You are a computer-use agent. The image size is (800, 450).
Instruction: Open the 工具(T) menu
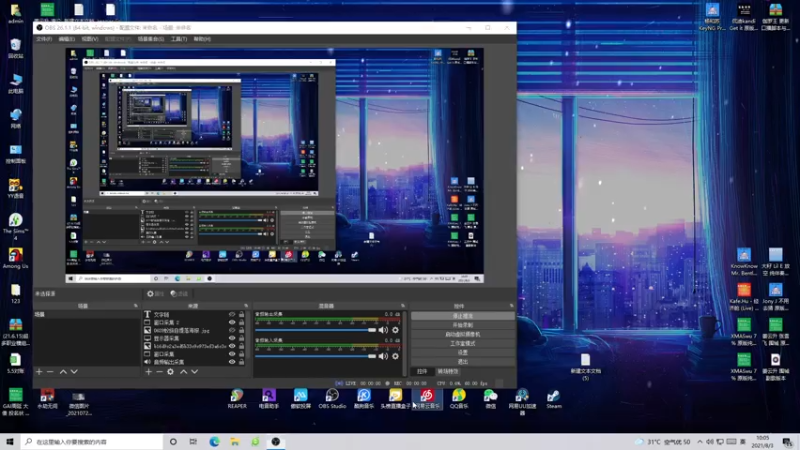click(x=179, y=39)
